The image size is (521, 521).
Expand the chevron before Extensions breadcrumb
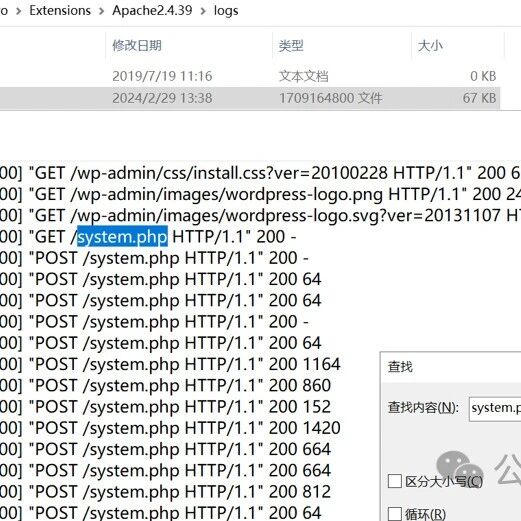(19, 11)
